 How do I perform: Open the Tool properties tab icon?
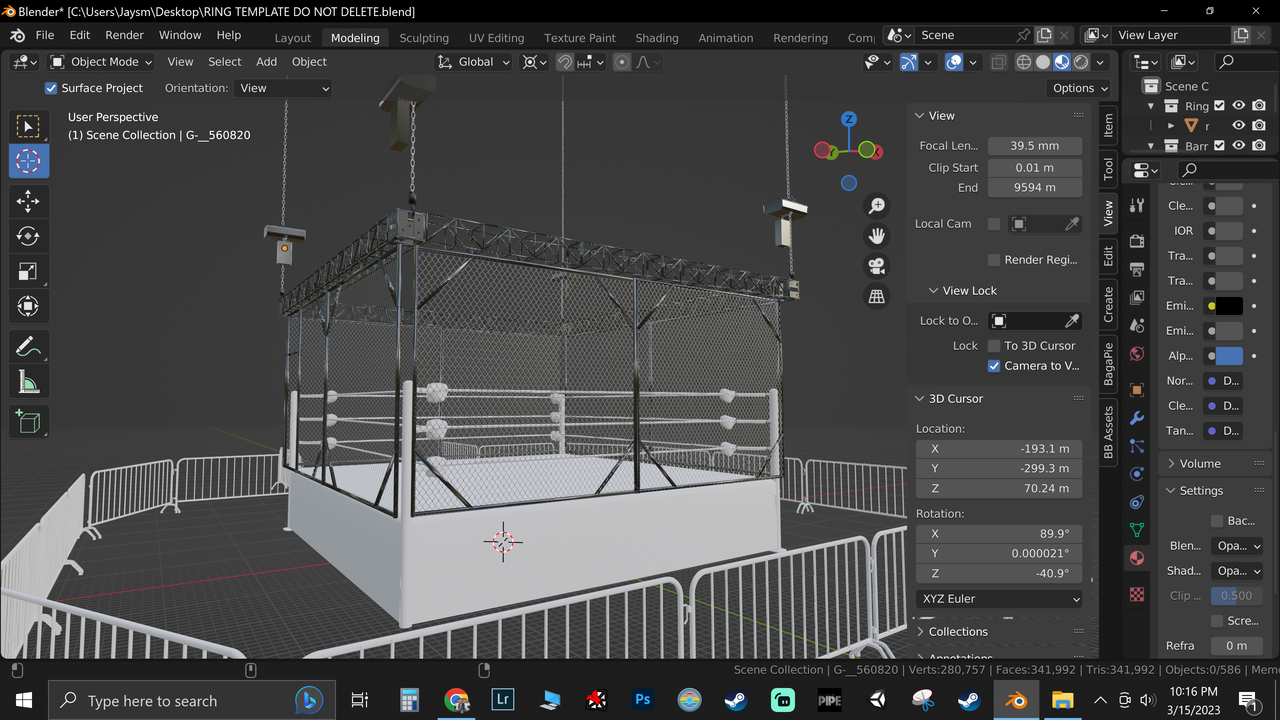pos(1137,205)
